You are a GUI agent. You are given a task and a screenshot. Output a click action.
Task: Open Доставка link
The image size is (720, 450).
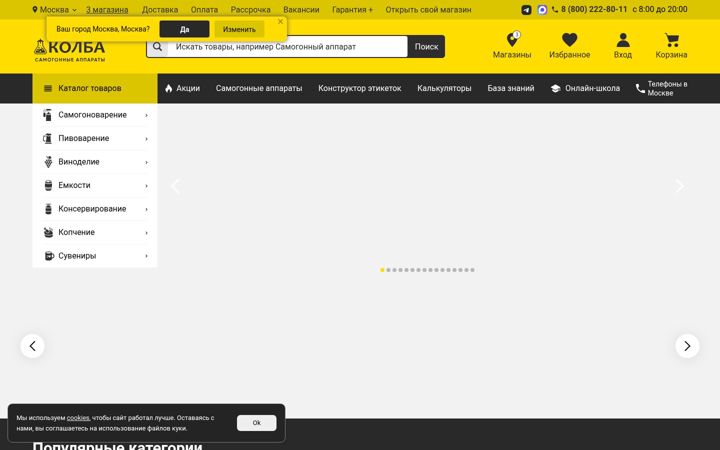(x=160, y=10)
